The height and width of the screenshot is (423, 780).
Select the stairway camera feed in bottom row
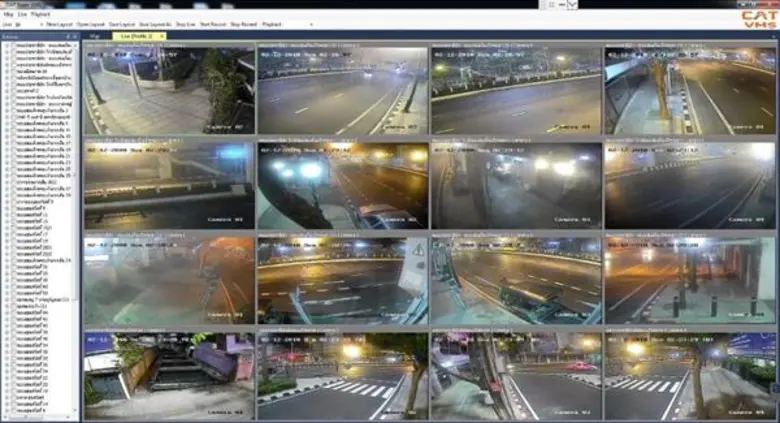pyautogui.click(x=169, y=375)
